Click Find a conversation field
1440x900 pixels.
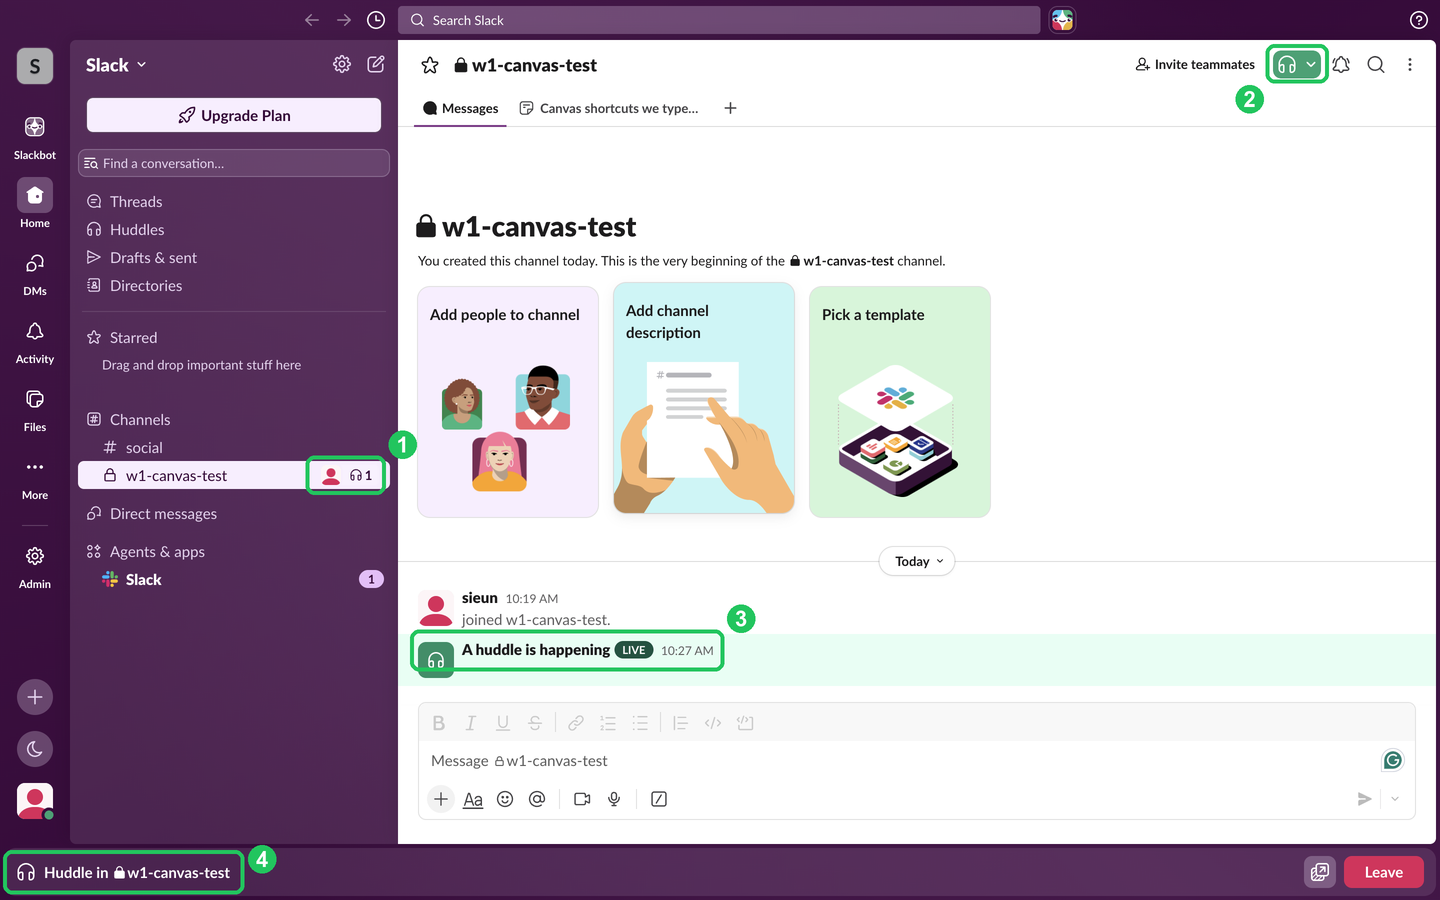(234, 163)
